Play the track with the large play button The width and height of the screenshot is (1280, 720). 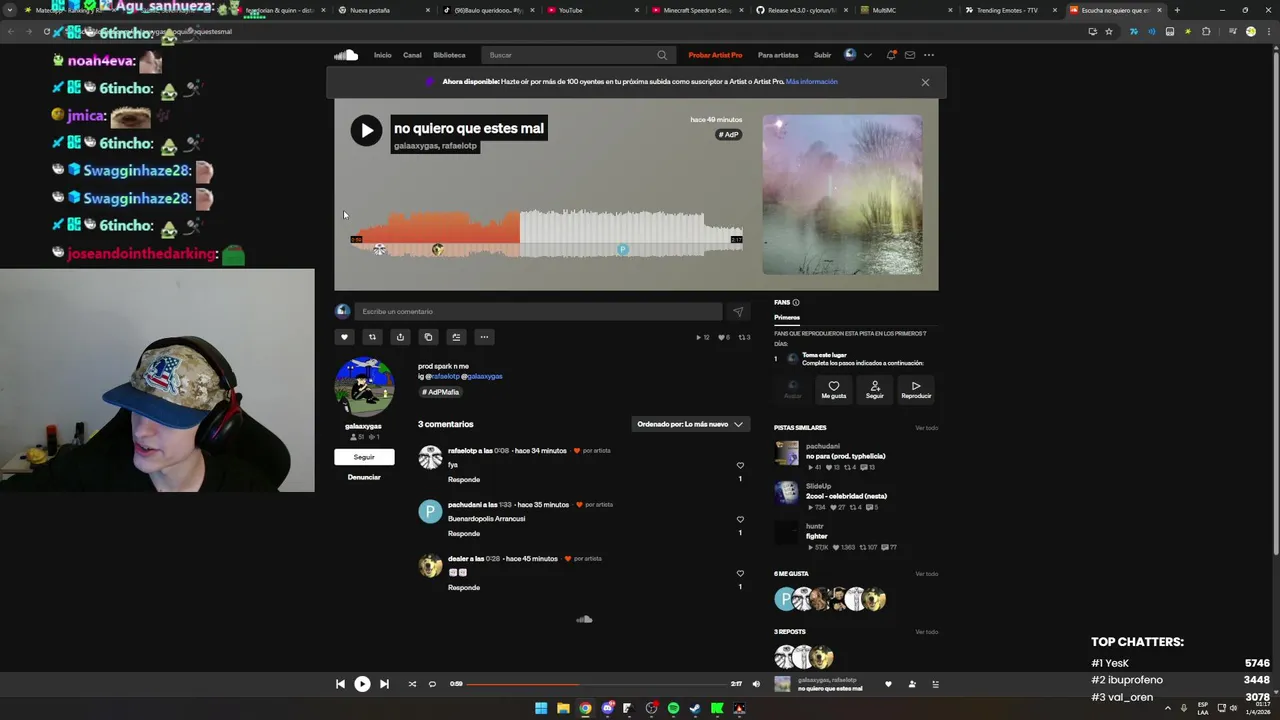(x=366, y=130)
